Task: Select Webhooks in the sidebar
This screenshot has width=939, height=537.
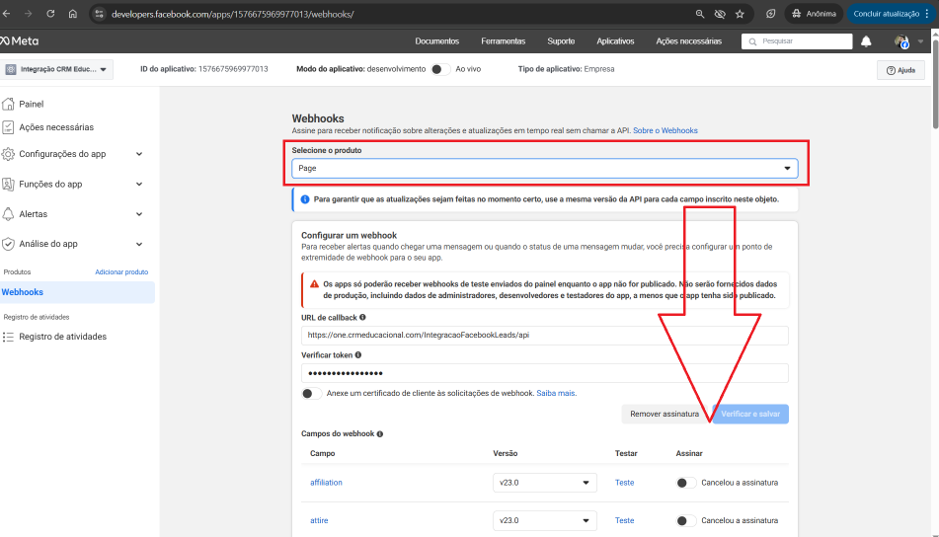Action: (x=77, y=292)
